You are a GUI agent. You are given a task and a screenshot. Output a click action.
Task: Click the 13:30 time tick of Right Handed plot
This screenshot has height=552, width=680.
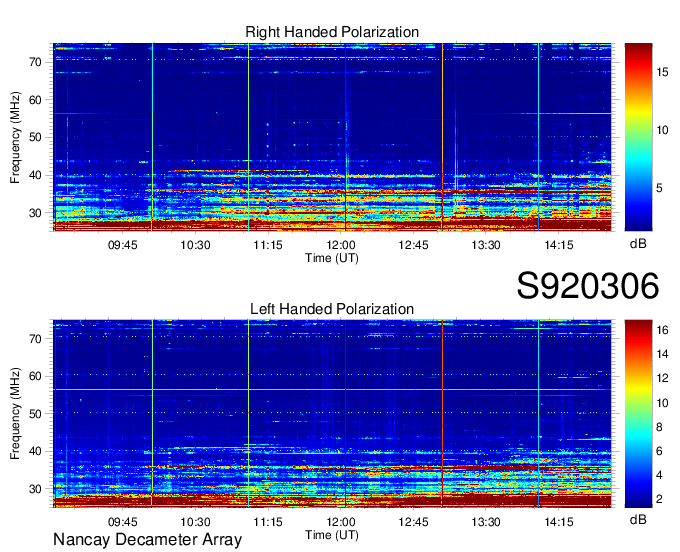486,245
